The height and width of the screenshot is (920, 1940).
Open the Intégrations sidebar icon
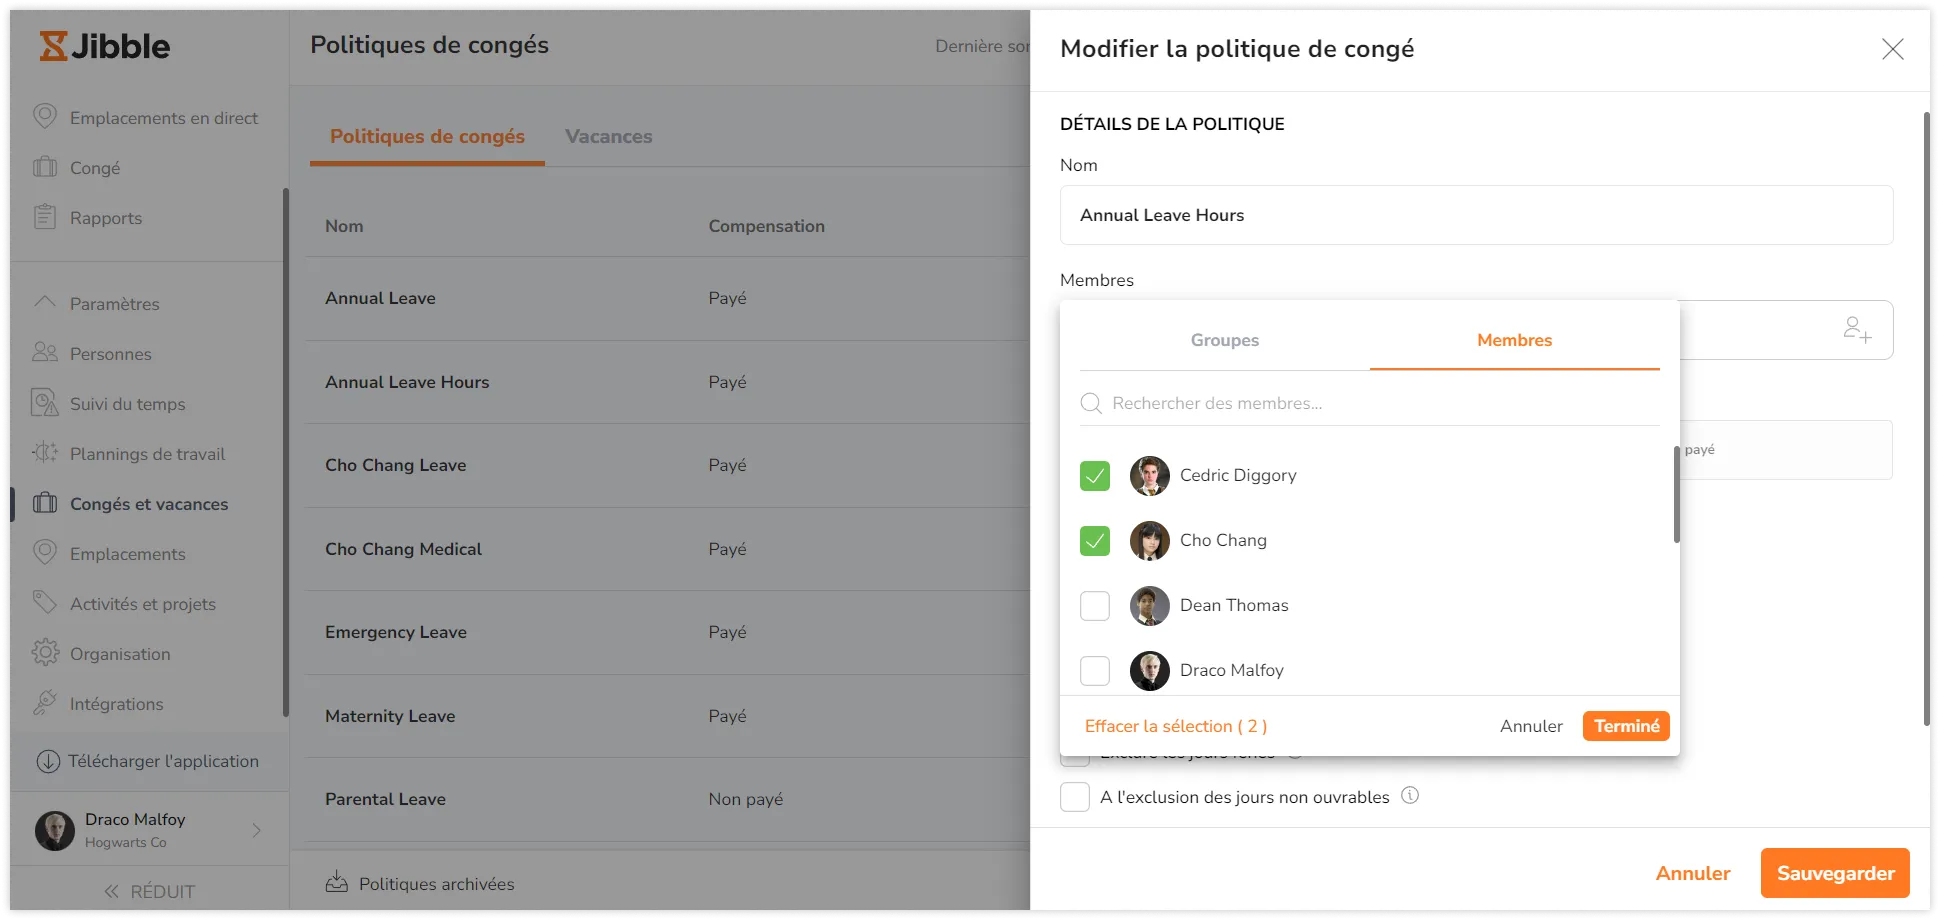(44, 703)
